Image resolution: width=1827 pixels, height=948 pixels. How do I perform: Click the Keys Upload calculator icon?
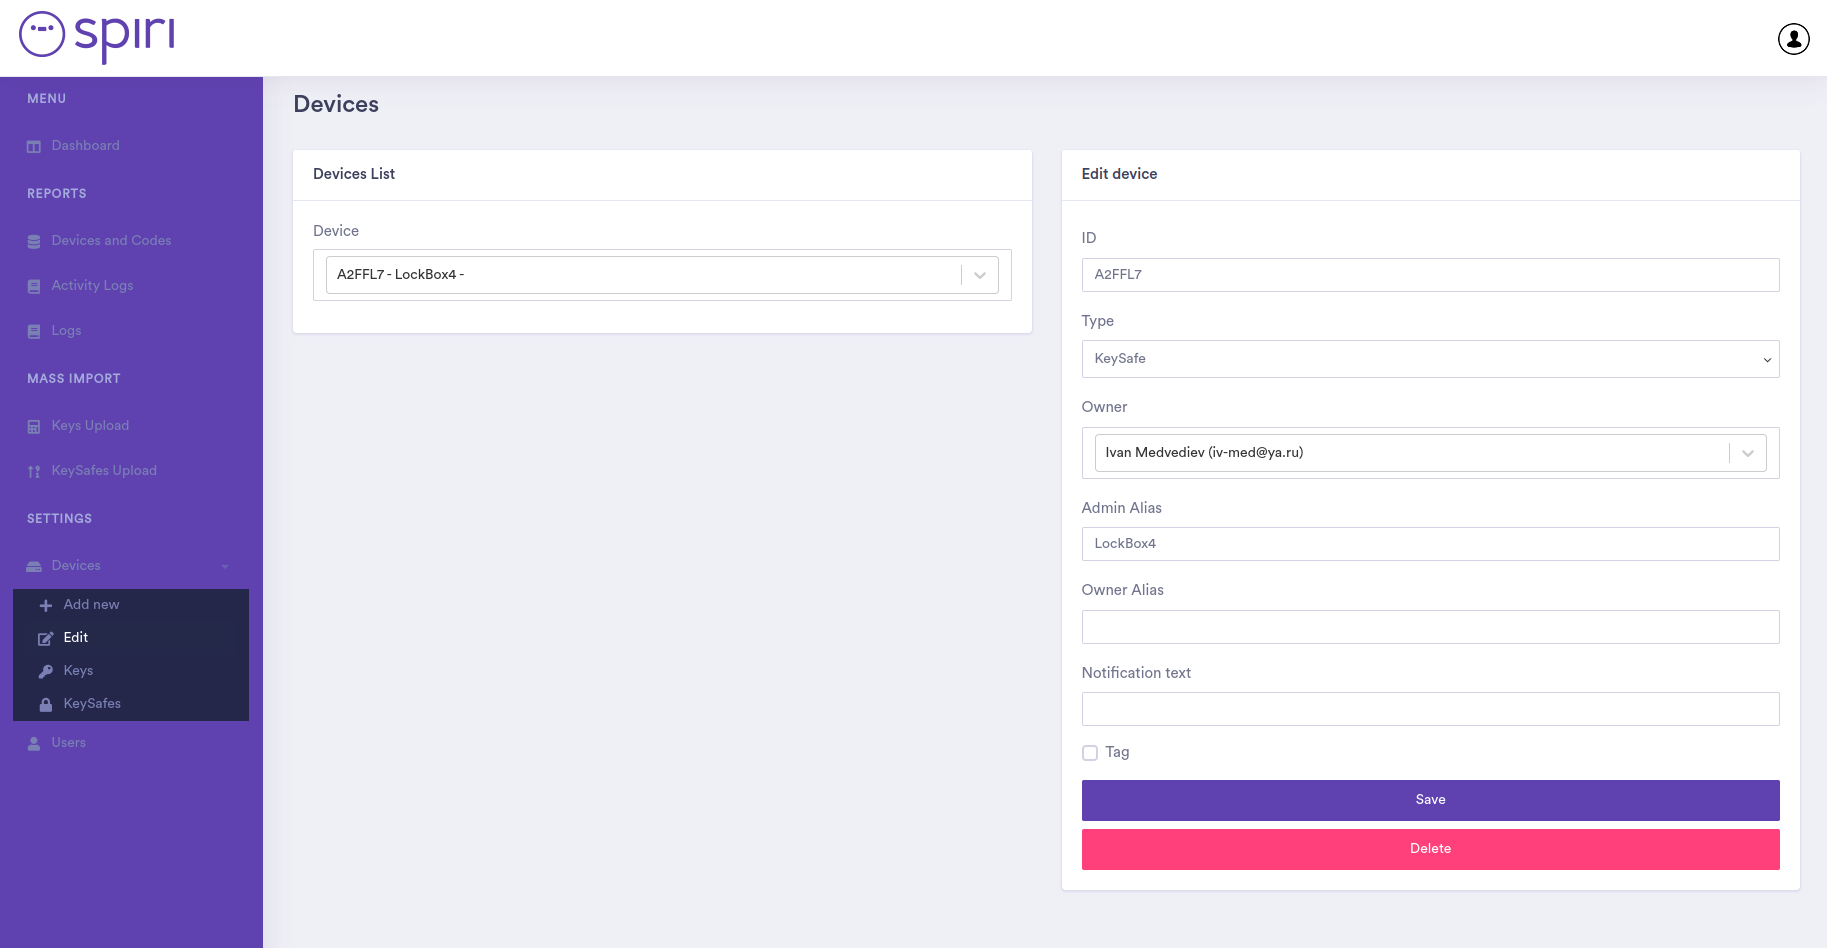pyautogui.click(x=34, y=427)
